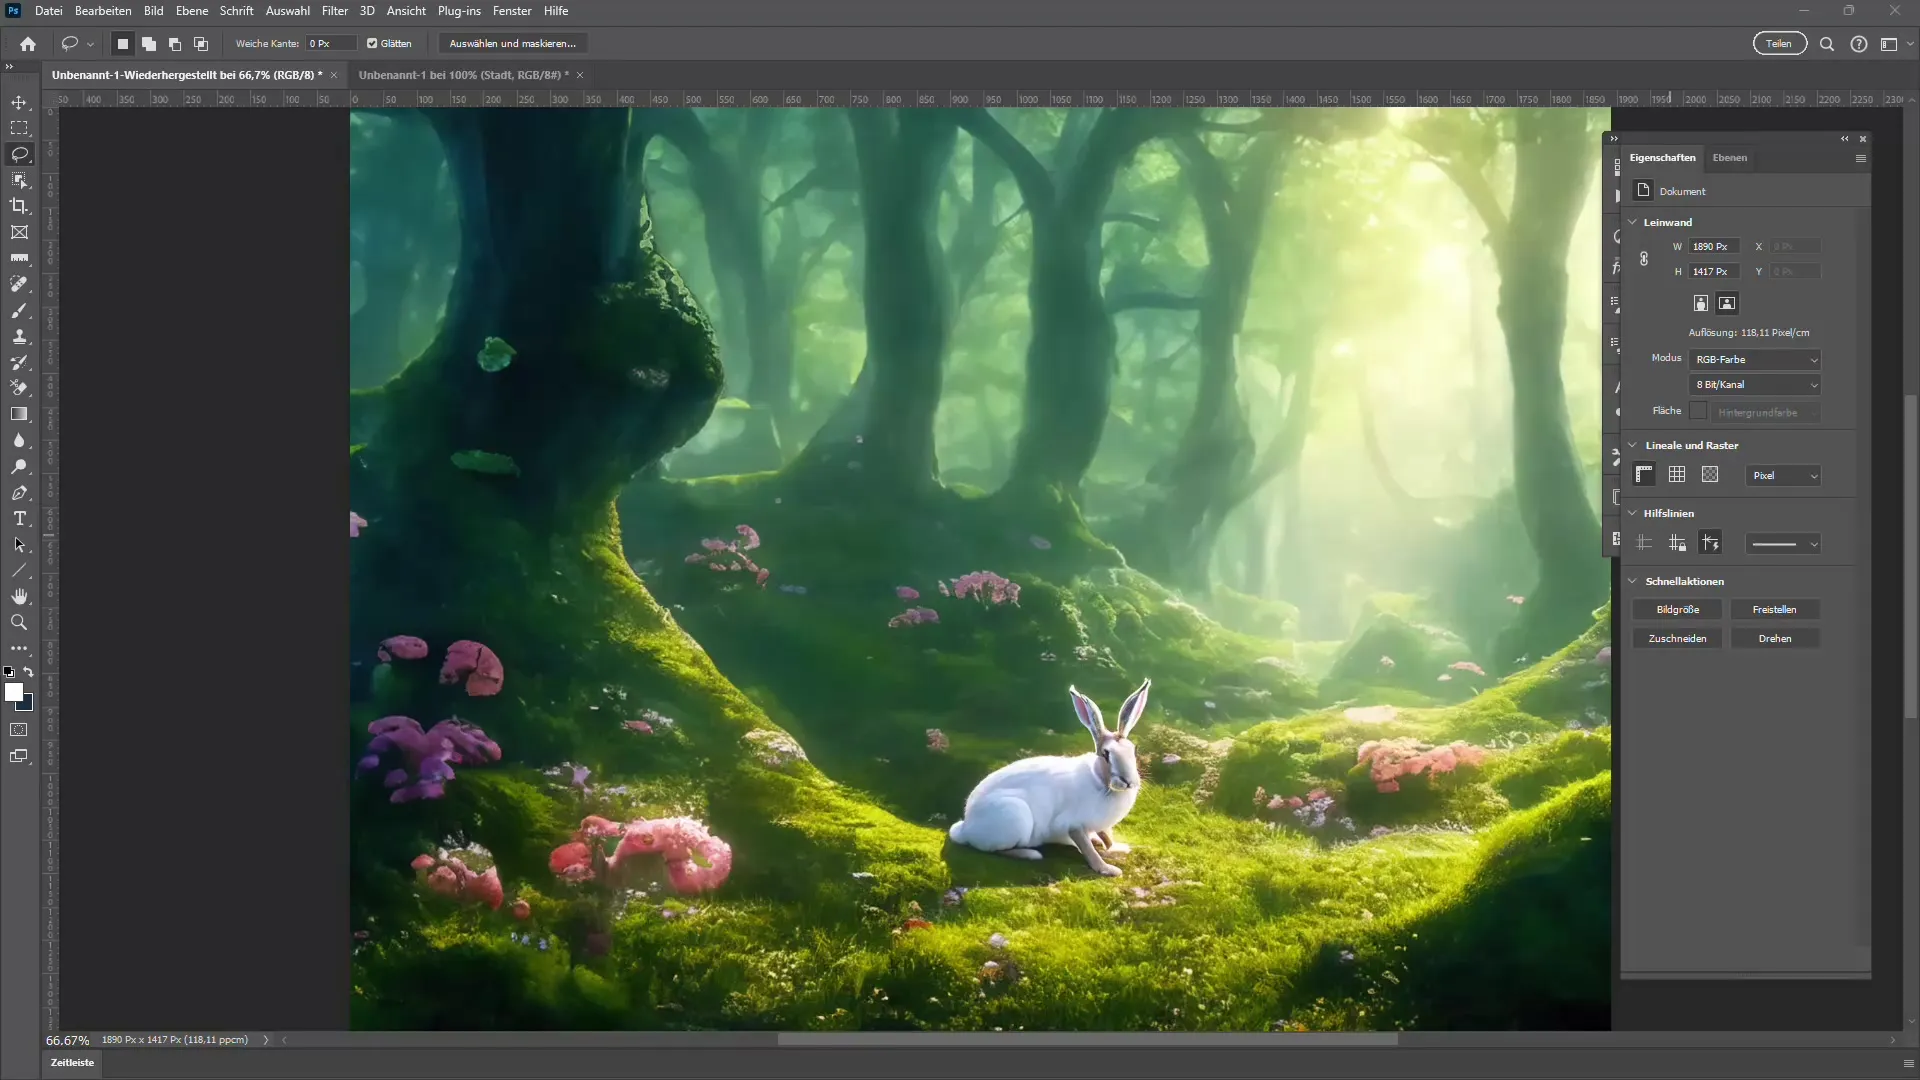The image size is (1920, 1080).
Task: Change the screen mode
Action: click(19, 757)
